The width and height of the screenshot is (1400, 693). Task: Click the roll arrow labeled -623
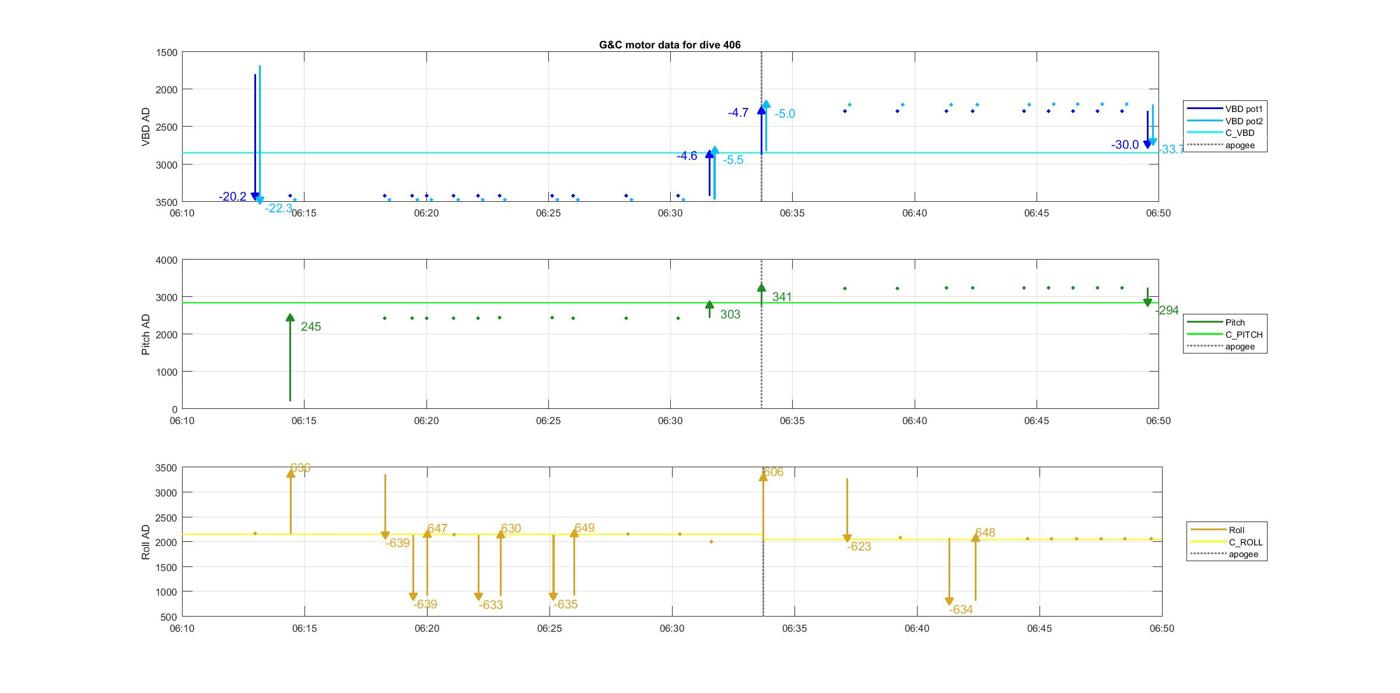pos(847,511)
